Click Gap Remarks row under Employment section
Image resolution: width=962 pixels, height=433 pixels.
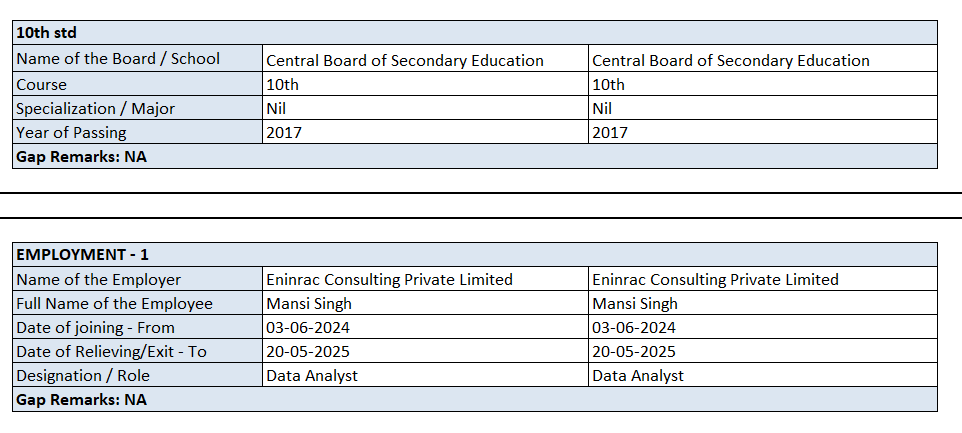coord(82,399)
